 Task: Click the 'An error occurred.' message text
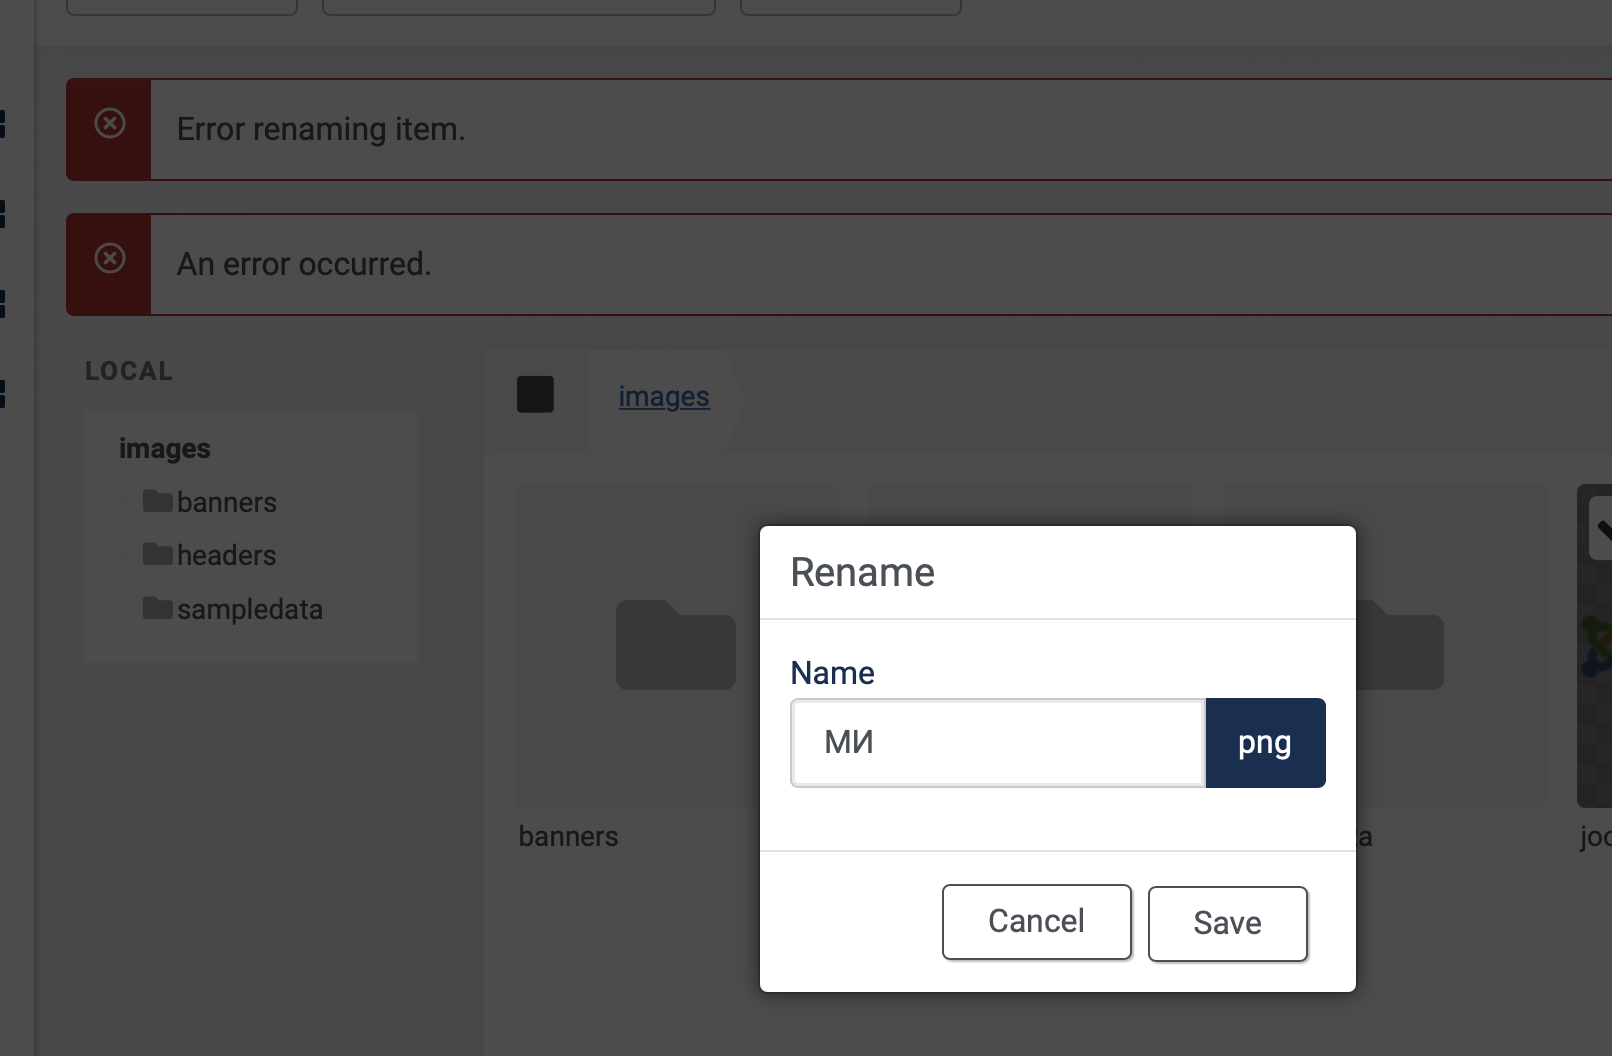click(x=304, y=264)
